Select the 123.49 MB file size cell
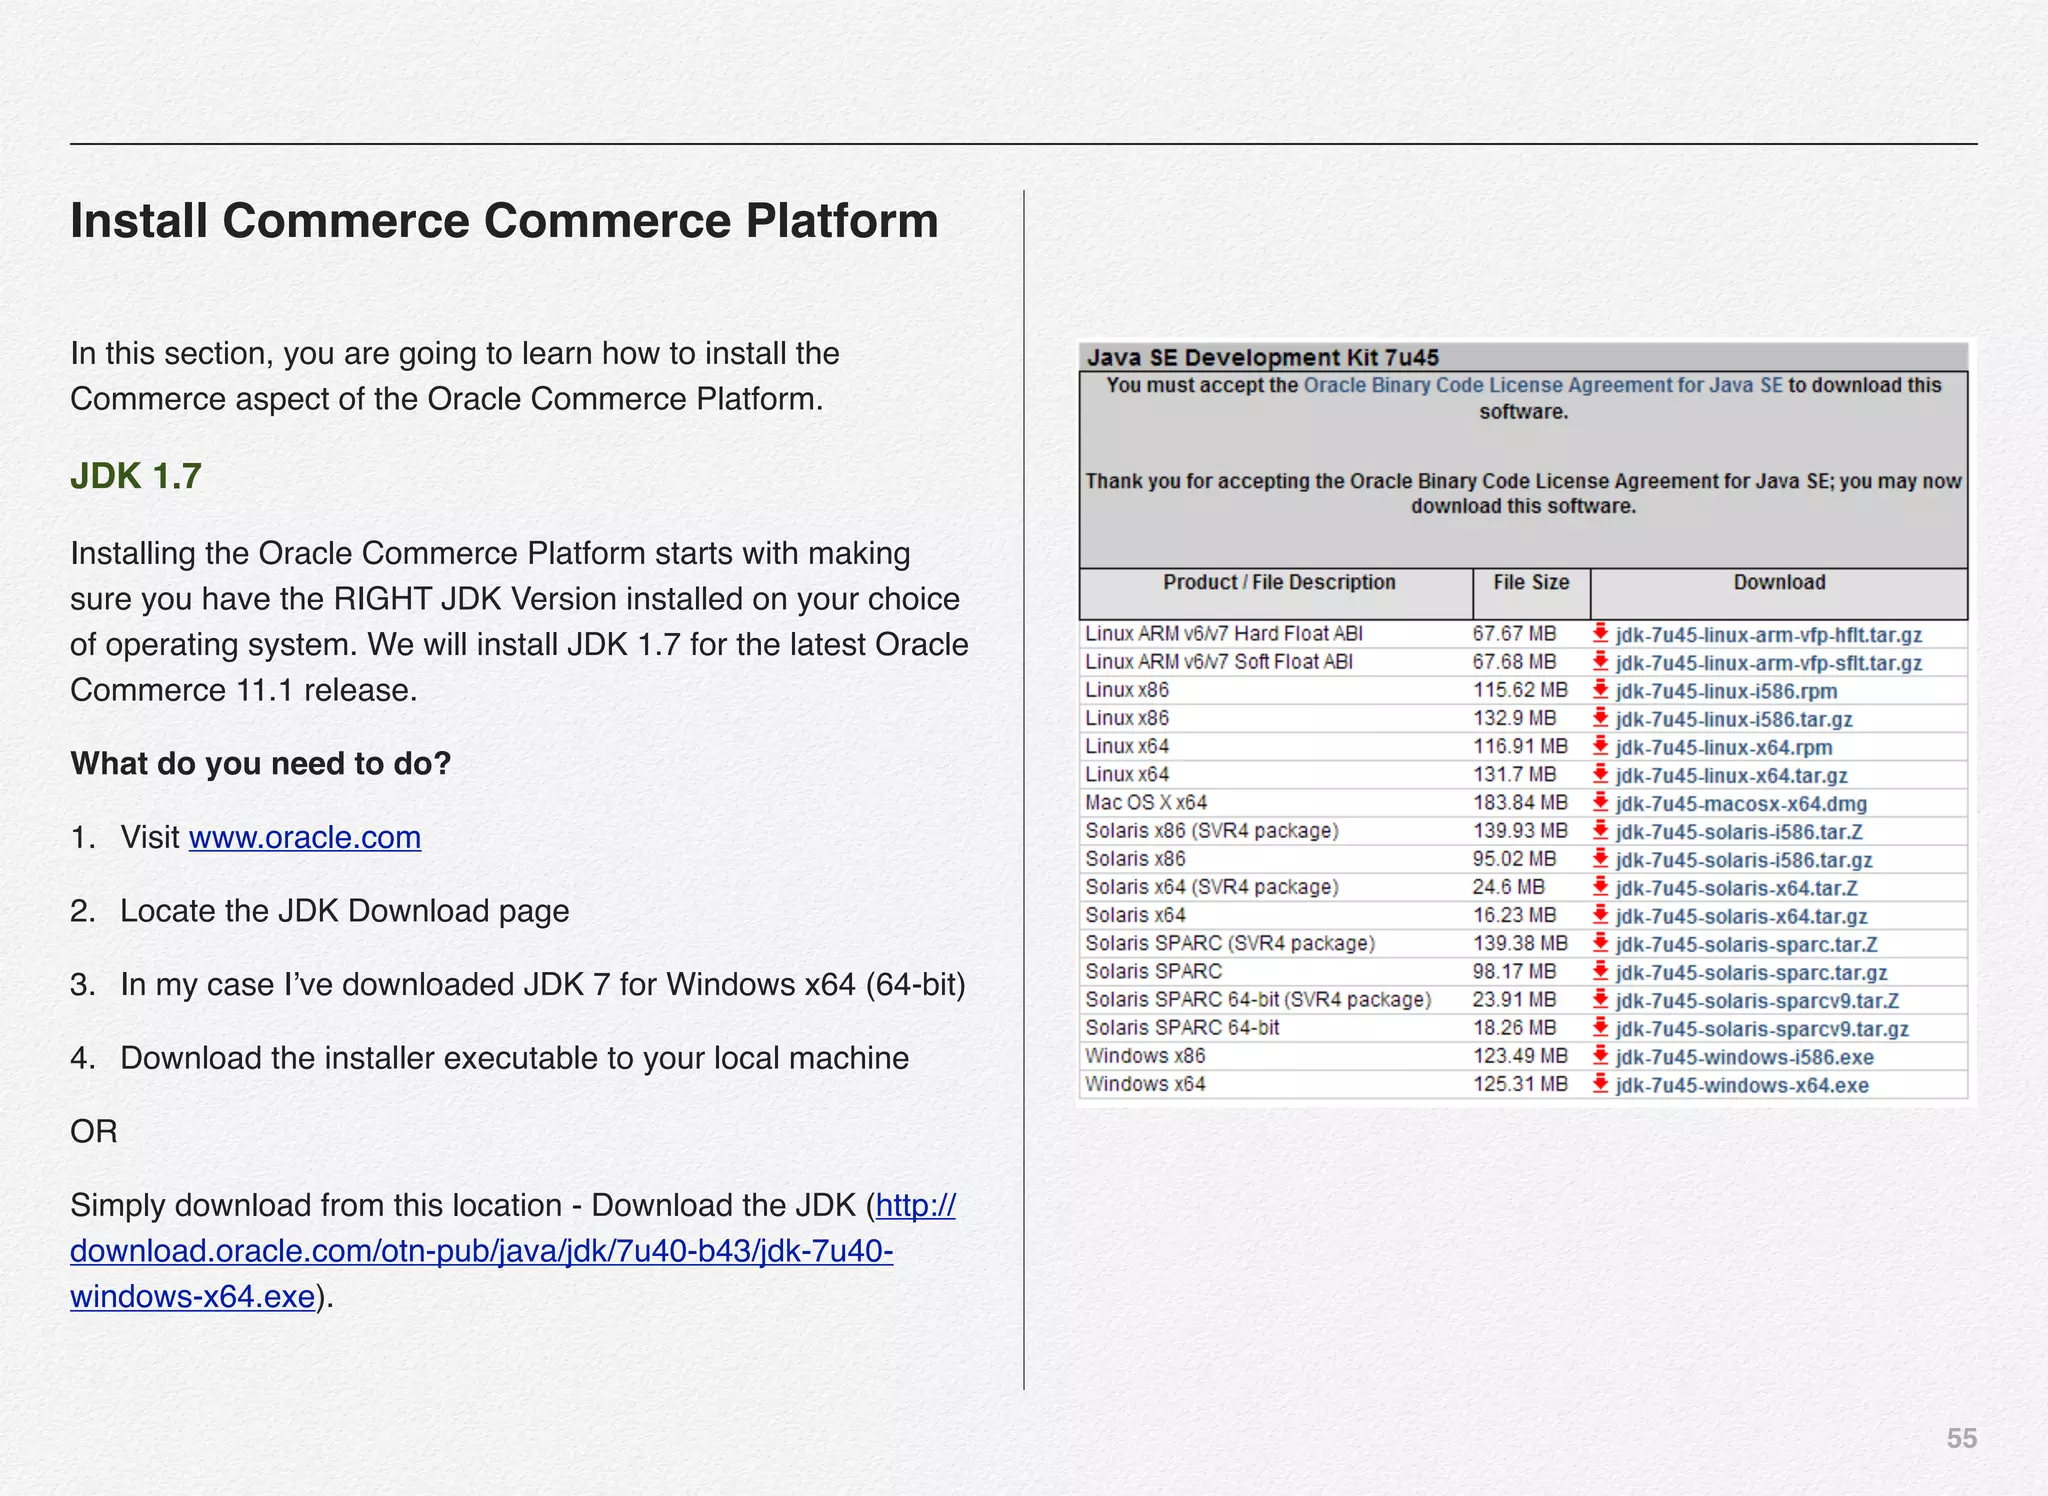 [x=1520, y=1055]
